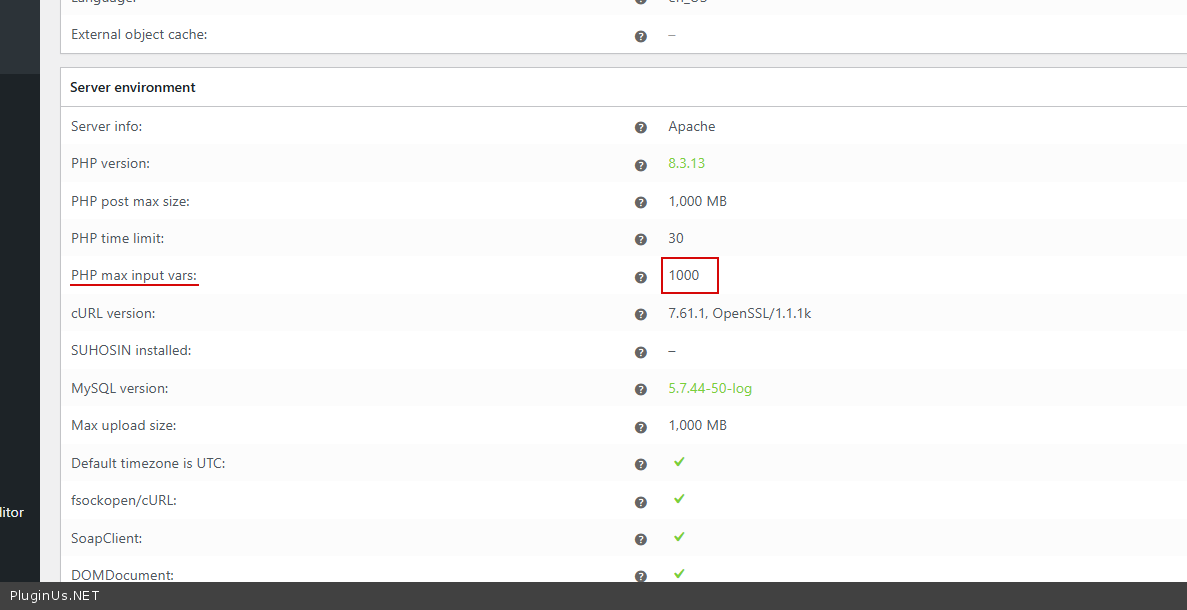
Task: Click the PHP version value 8.3.13
Action: click(686, 163)
